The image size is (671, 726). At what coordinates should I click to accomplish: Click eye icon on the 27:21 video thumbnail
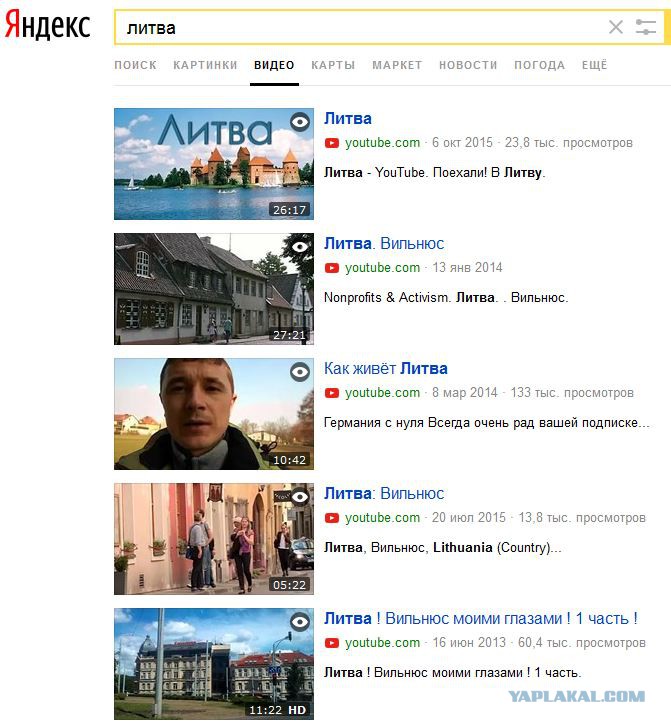click(x=300, y=247)
